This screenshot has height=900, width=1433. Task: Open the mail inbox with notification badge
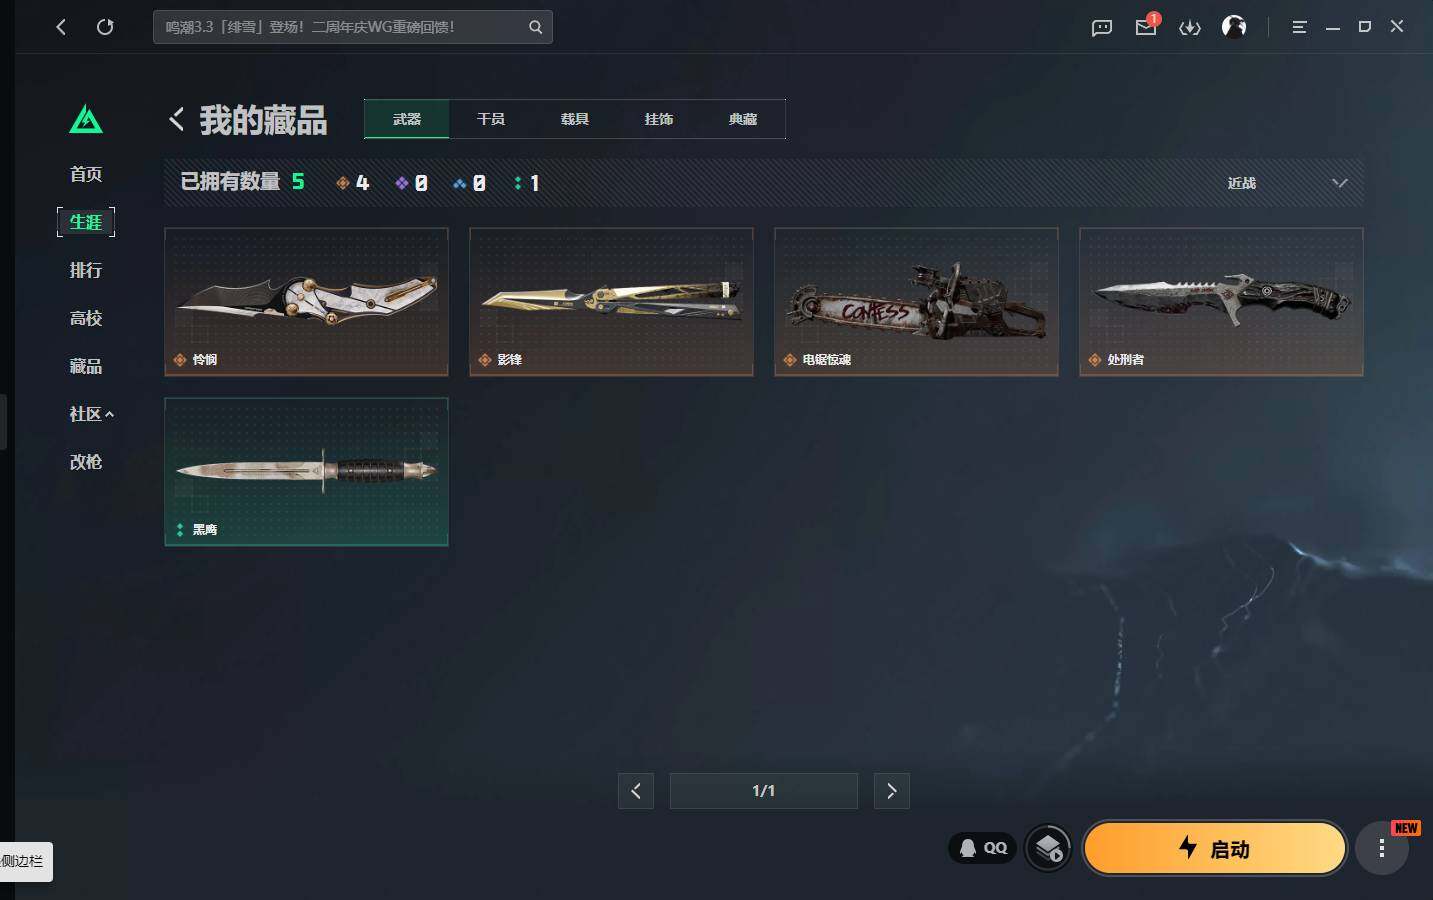coord(1146,26)
